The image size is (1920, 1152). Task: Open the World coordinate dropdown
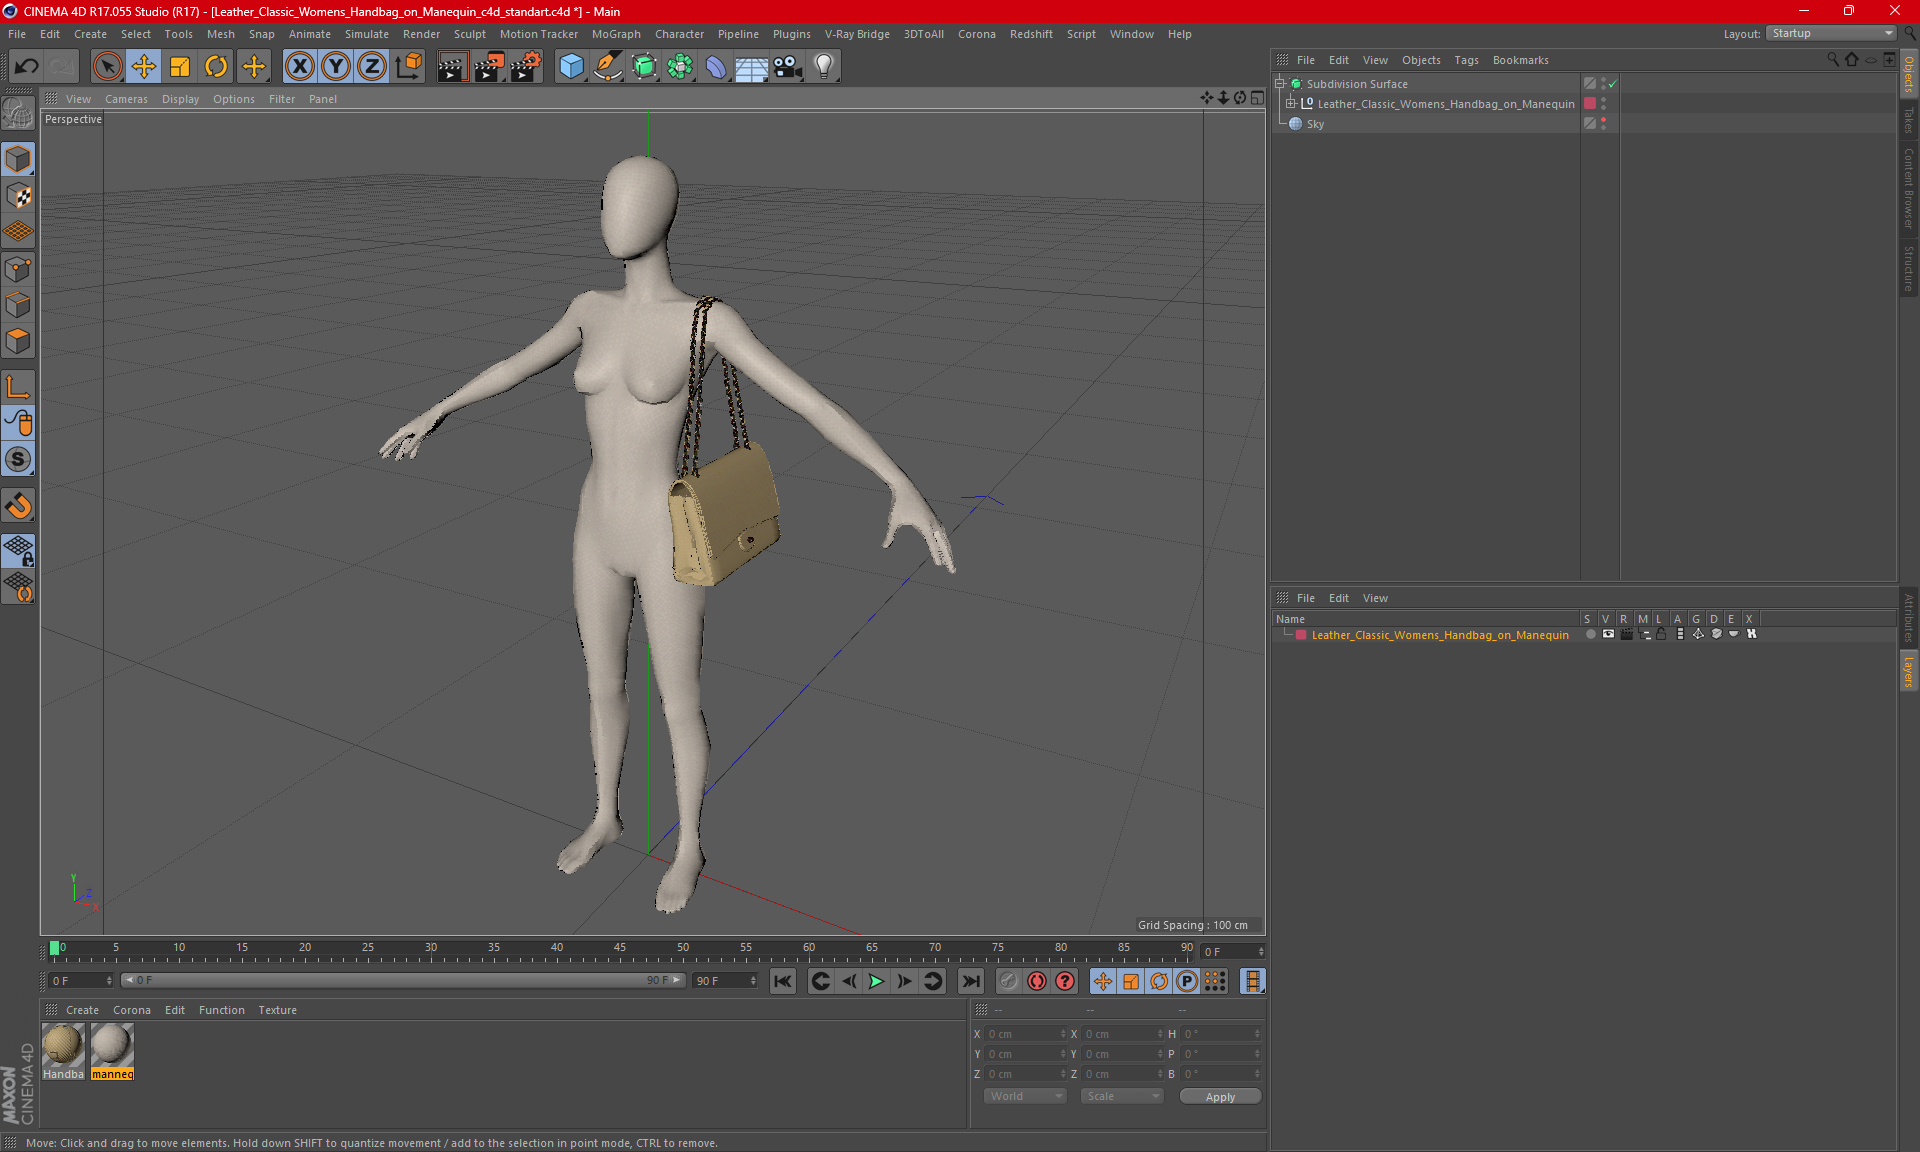[x=1025, y=1096]
